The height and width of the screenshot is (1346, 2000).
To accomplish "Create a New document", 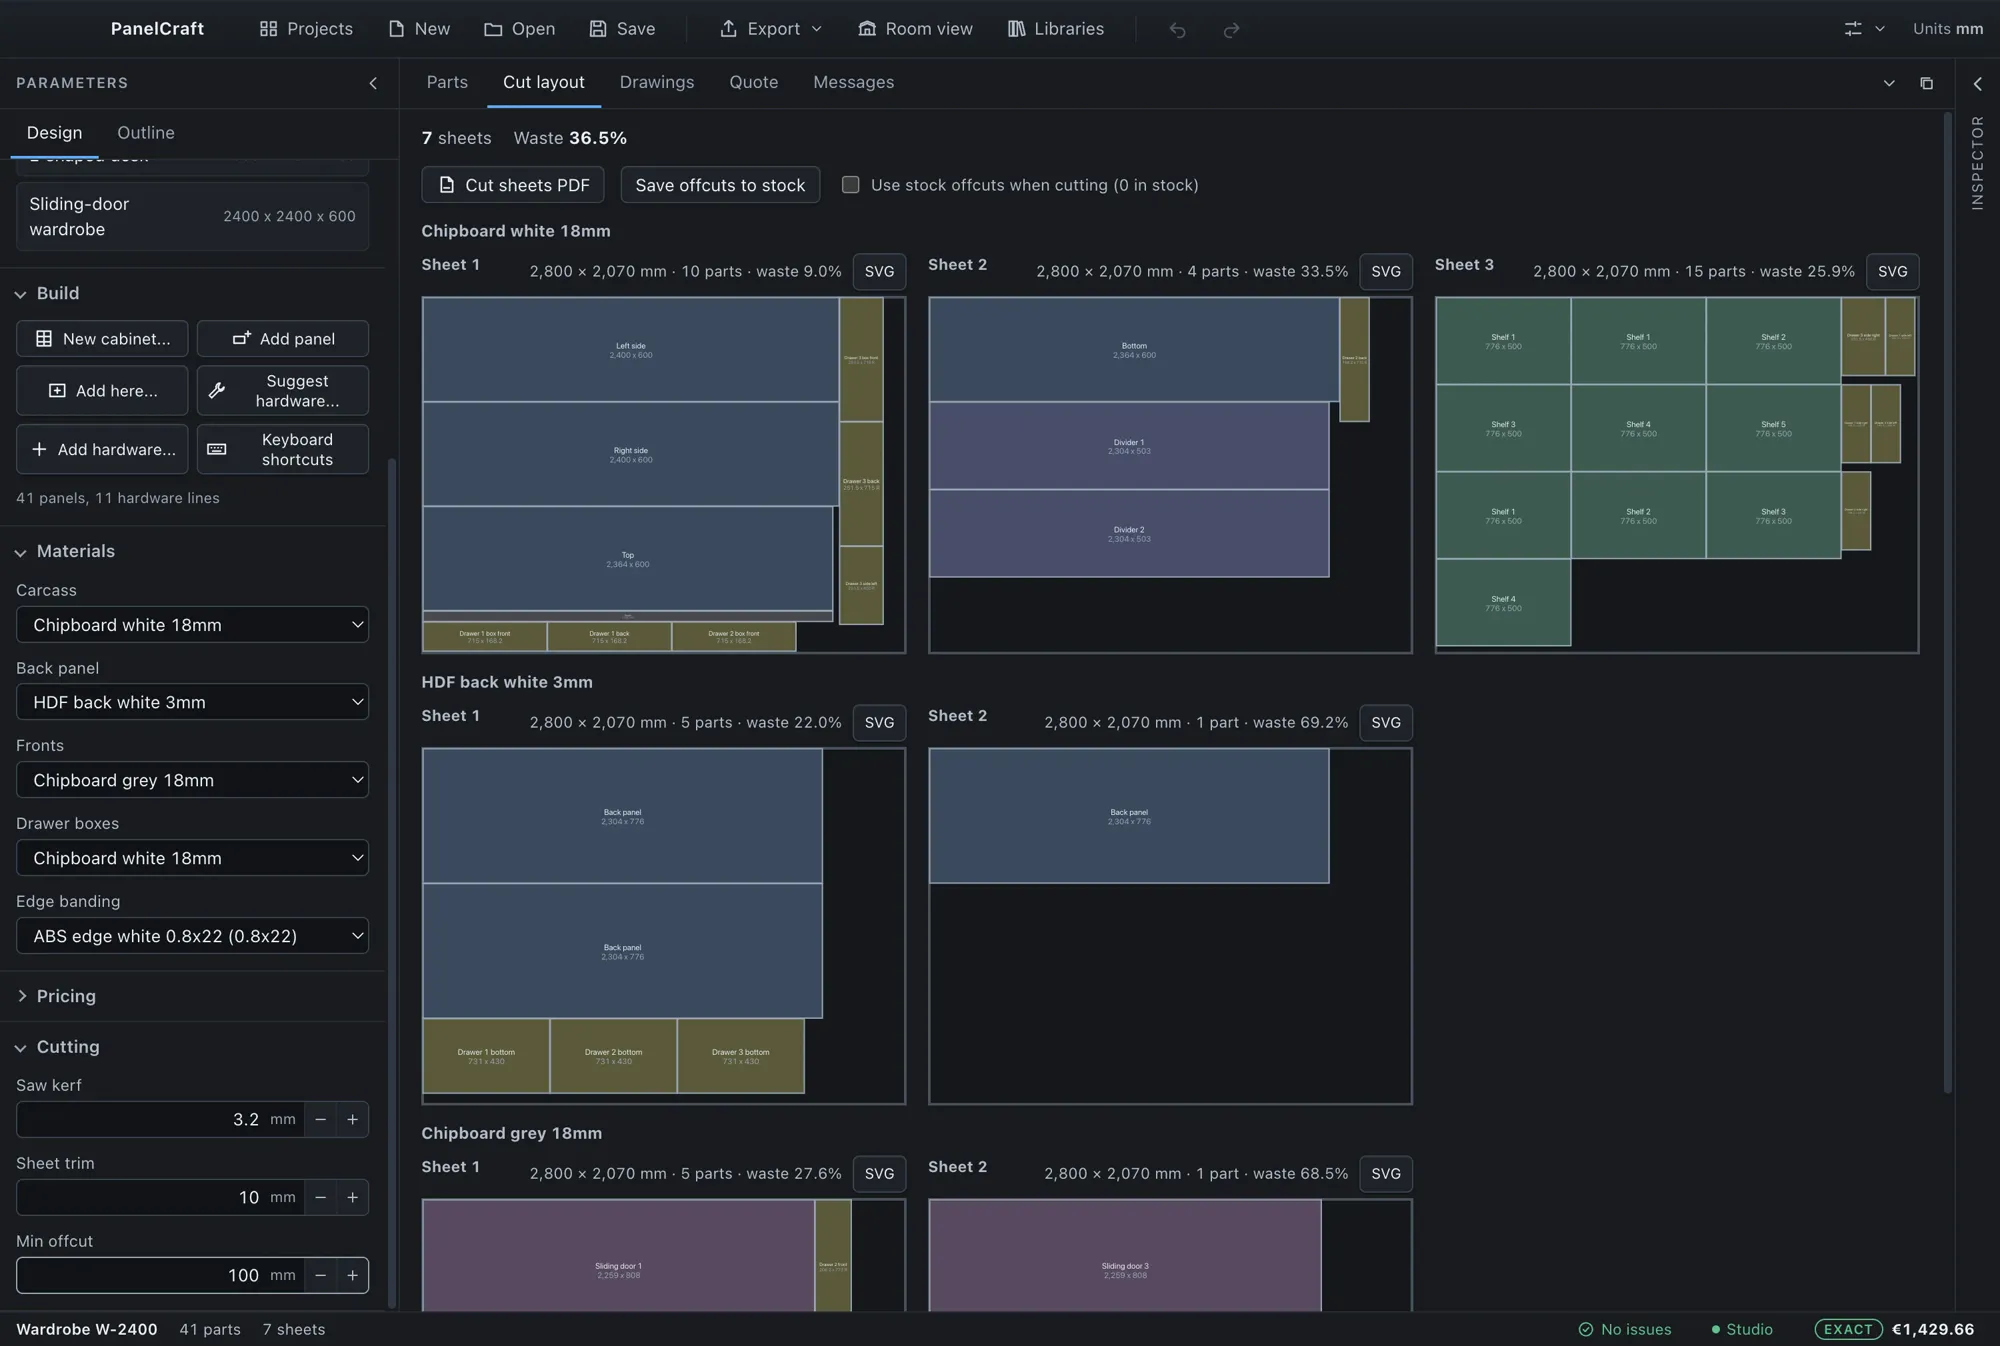I will pyautogui.click(x=419, y=29).
